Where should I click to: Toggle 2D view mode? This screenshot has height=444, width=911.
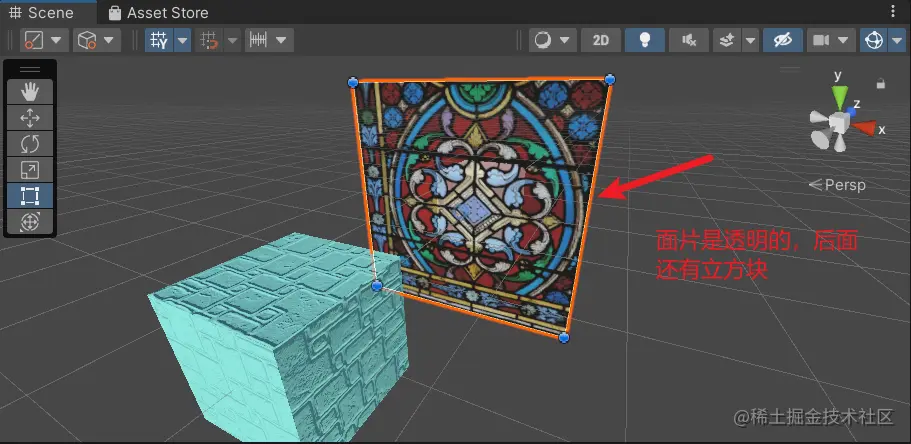[x=600, y=40]
